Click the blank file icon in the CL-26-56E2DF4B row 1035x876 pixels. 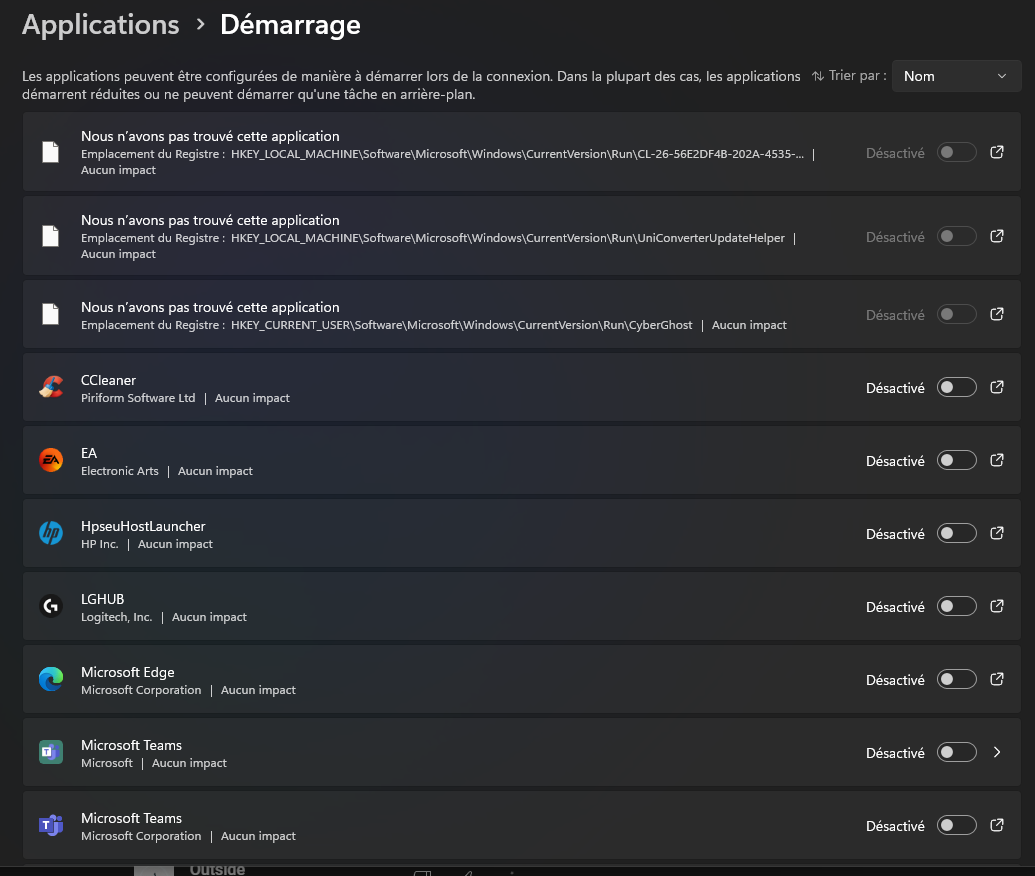[51, 152]
